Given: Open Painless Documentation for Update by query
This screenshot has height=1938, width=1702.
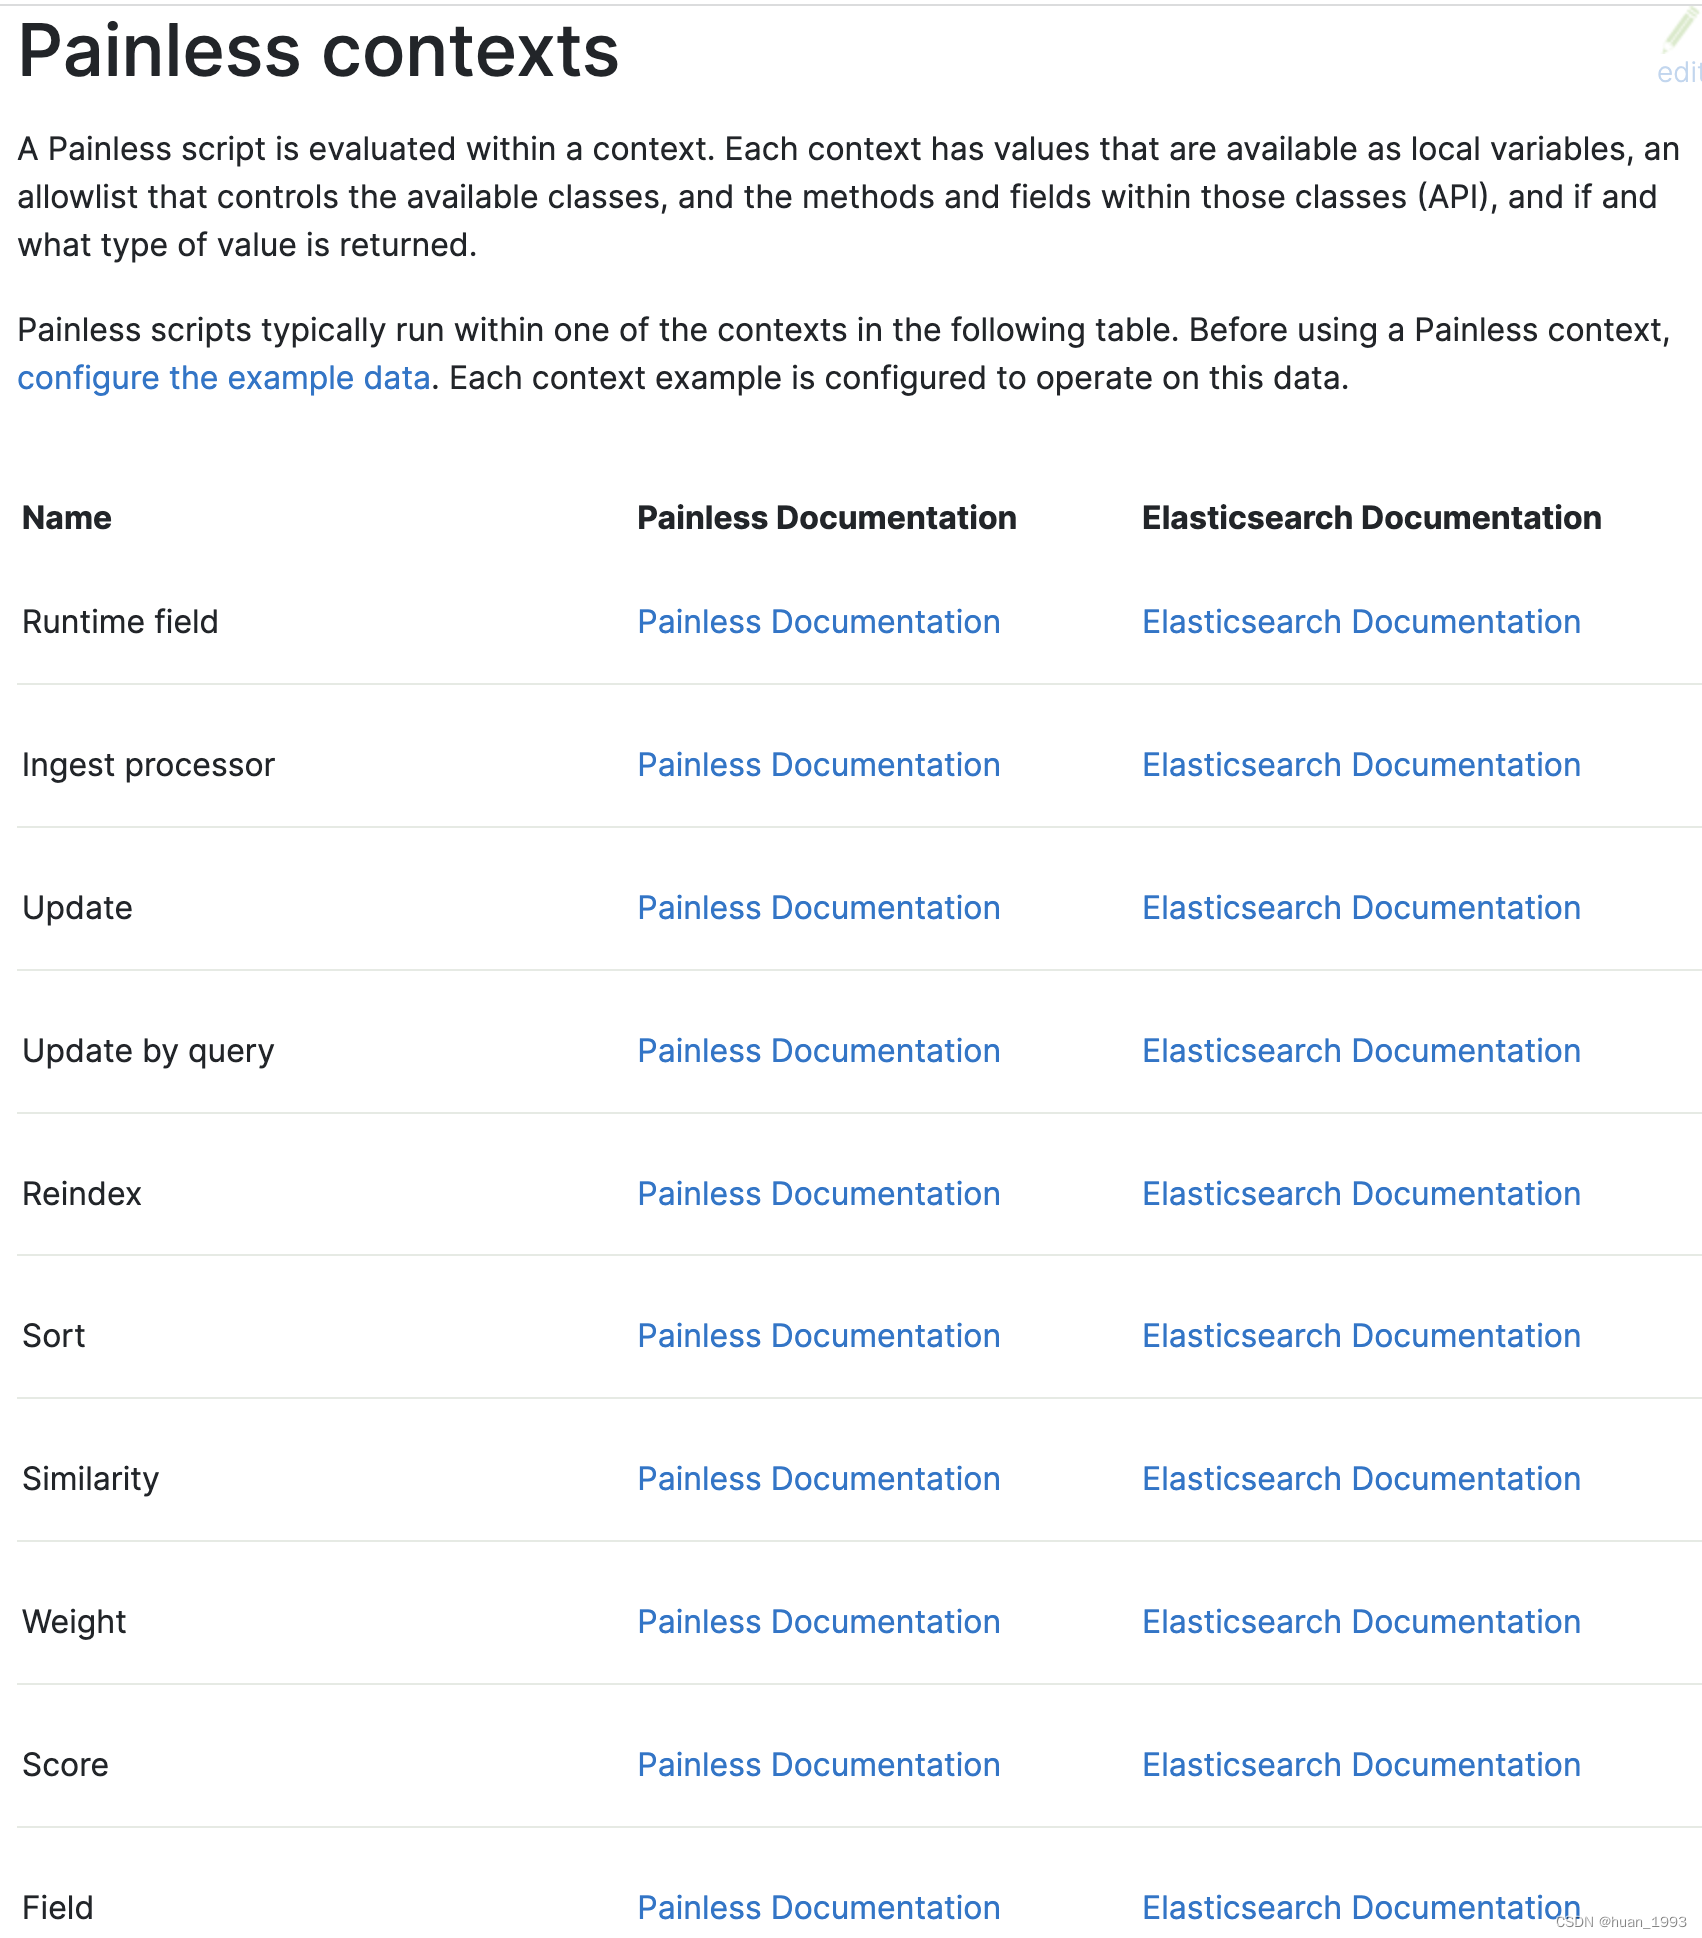Looking at the screenshot, I should pyautogui.click(x=818, y=1051).
